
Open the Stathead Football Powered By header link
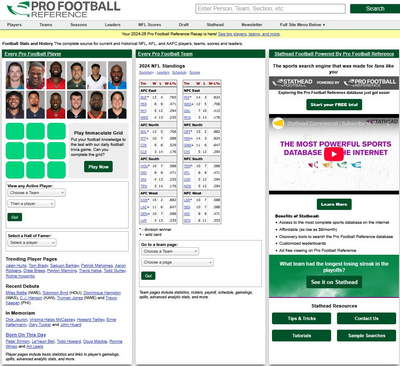coord(334,54)
